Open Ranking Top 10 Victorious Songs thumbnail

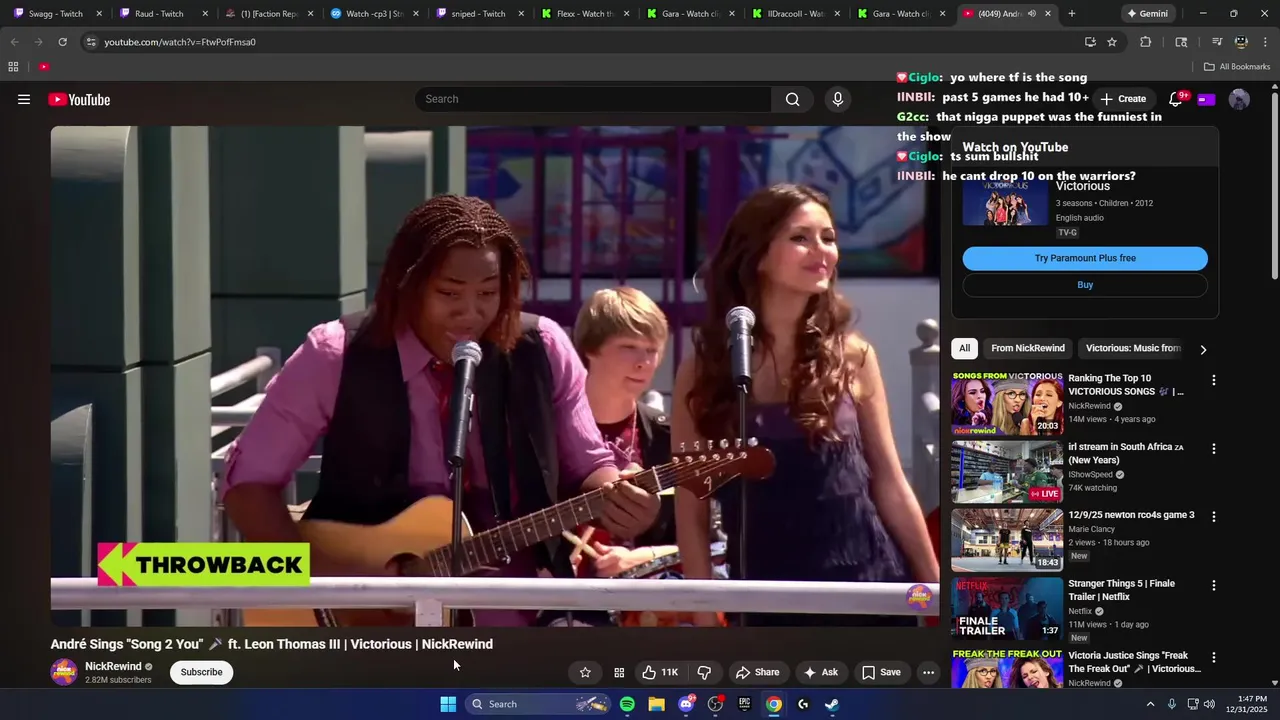[1007, 404]
